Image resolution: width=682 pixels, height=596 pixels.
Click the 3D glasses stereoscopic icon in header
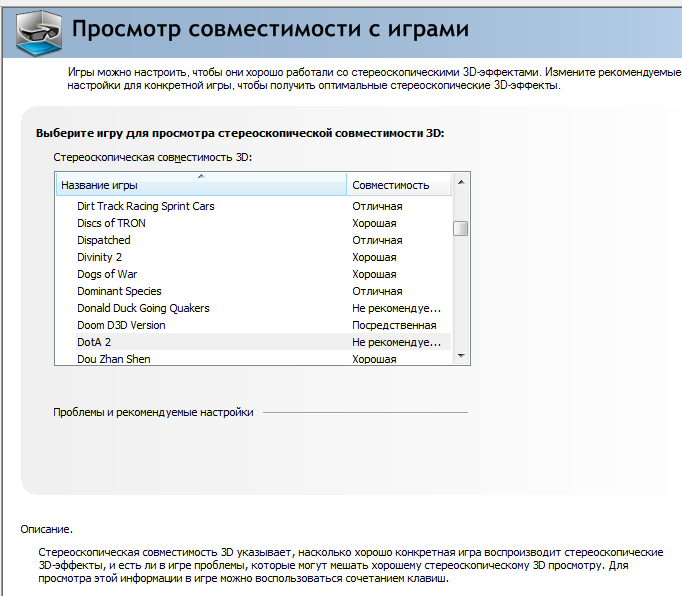pyautogui.click(x=38, y=33)
